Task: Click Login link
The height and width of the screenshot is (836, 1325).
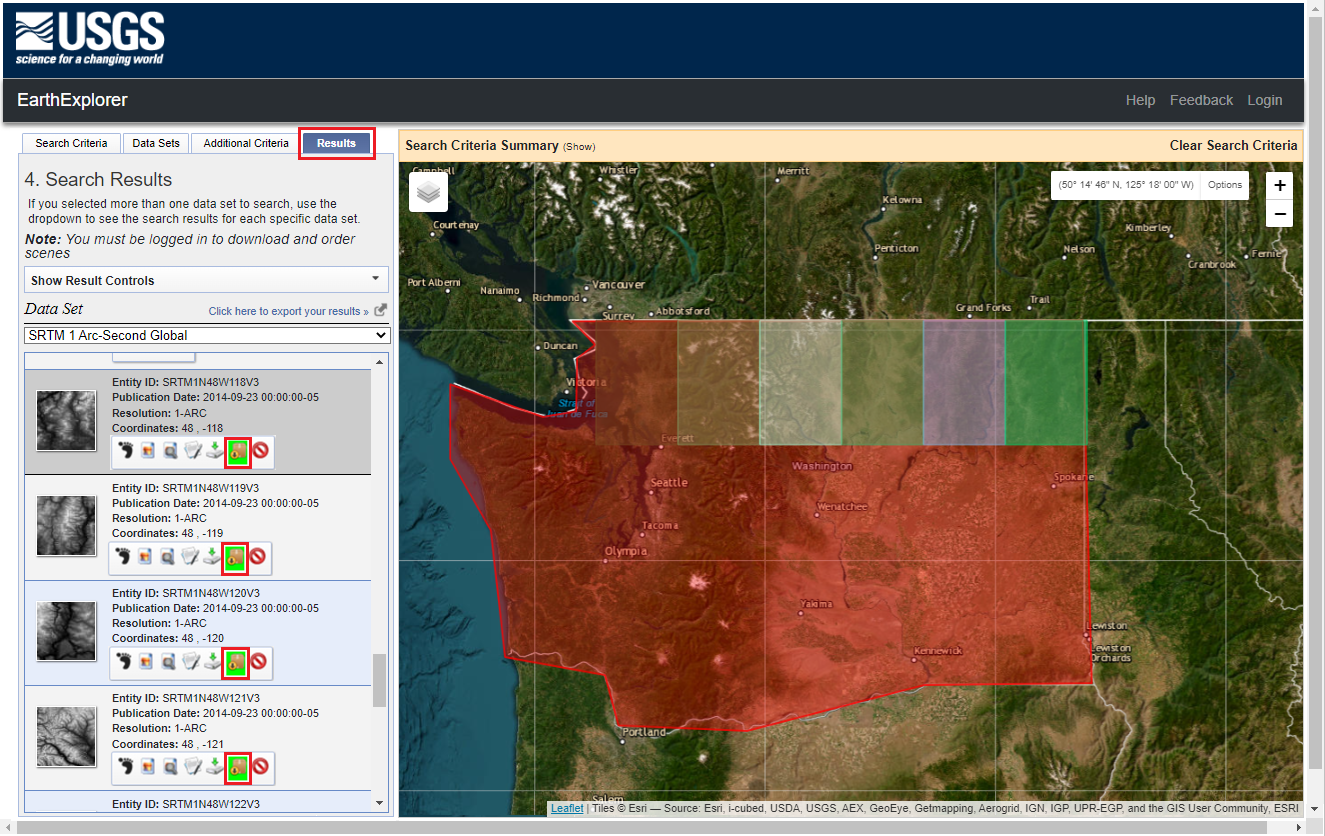Action: 1264,100
